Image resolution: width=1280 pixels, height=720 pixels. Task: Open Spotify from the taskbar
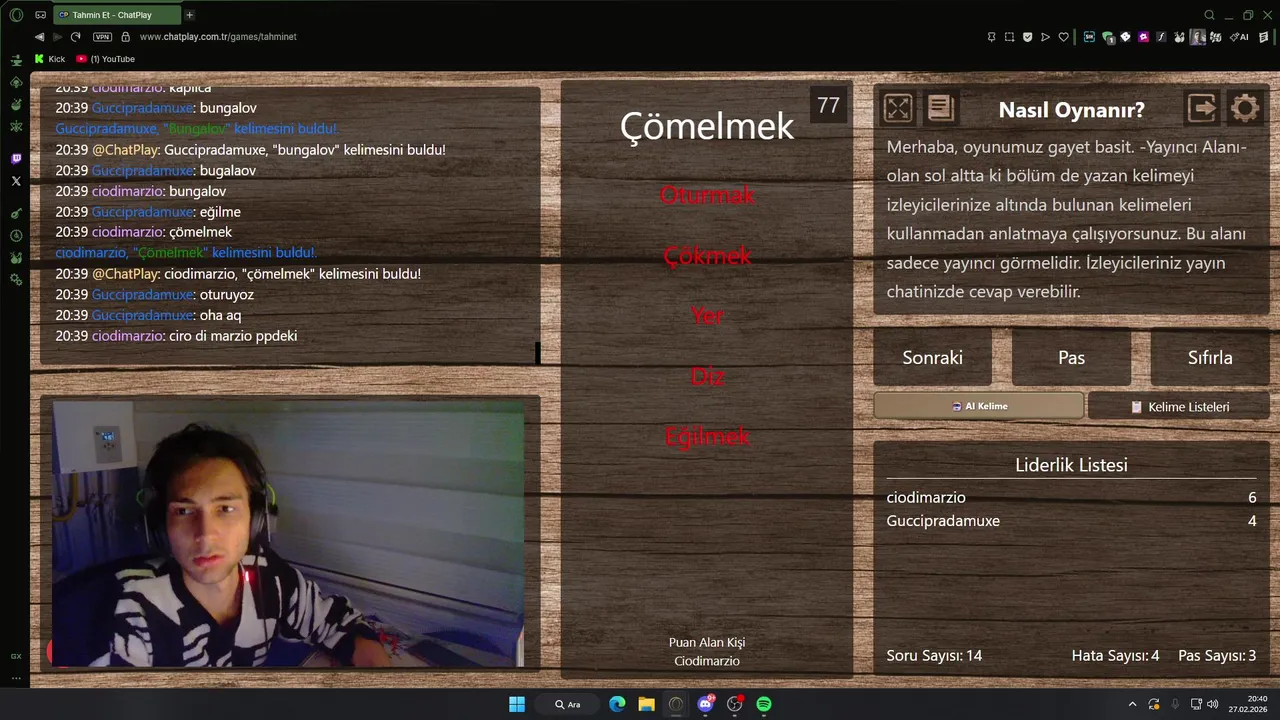764,704
